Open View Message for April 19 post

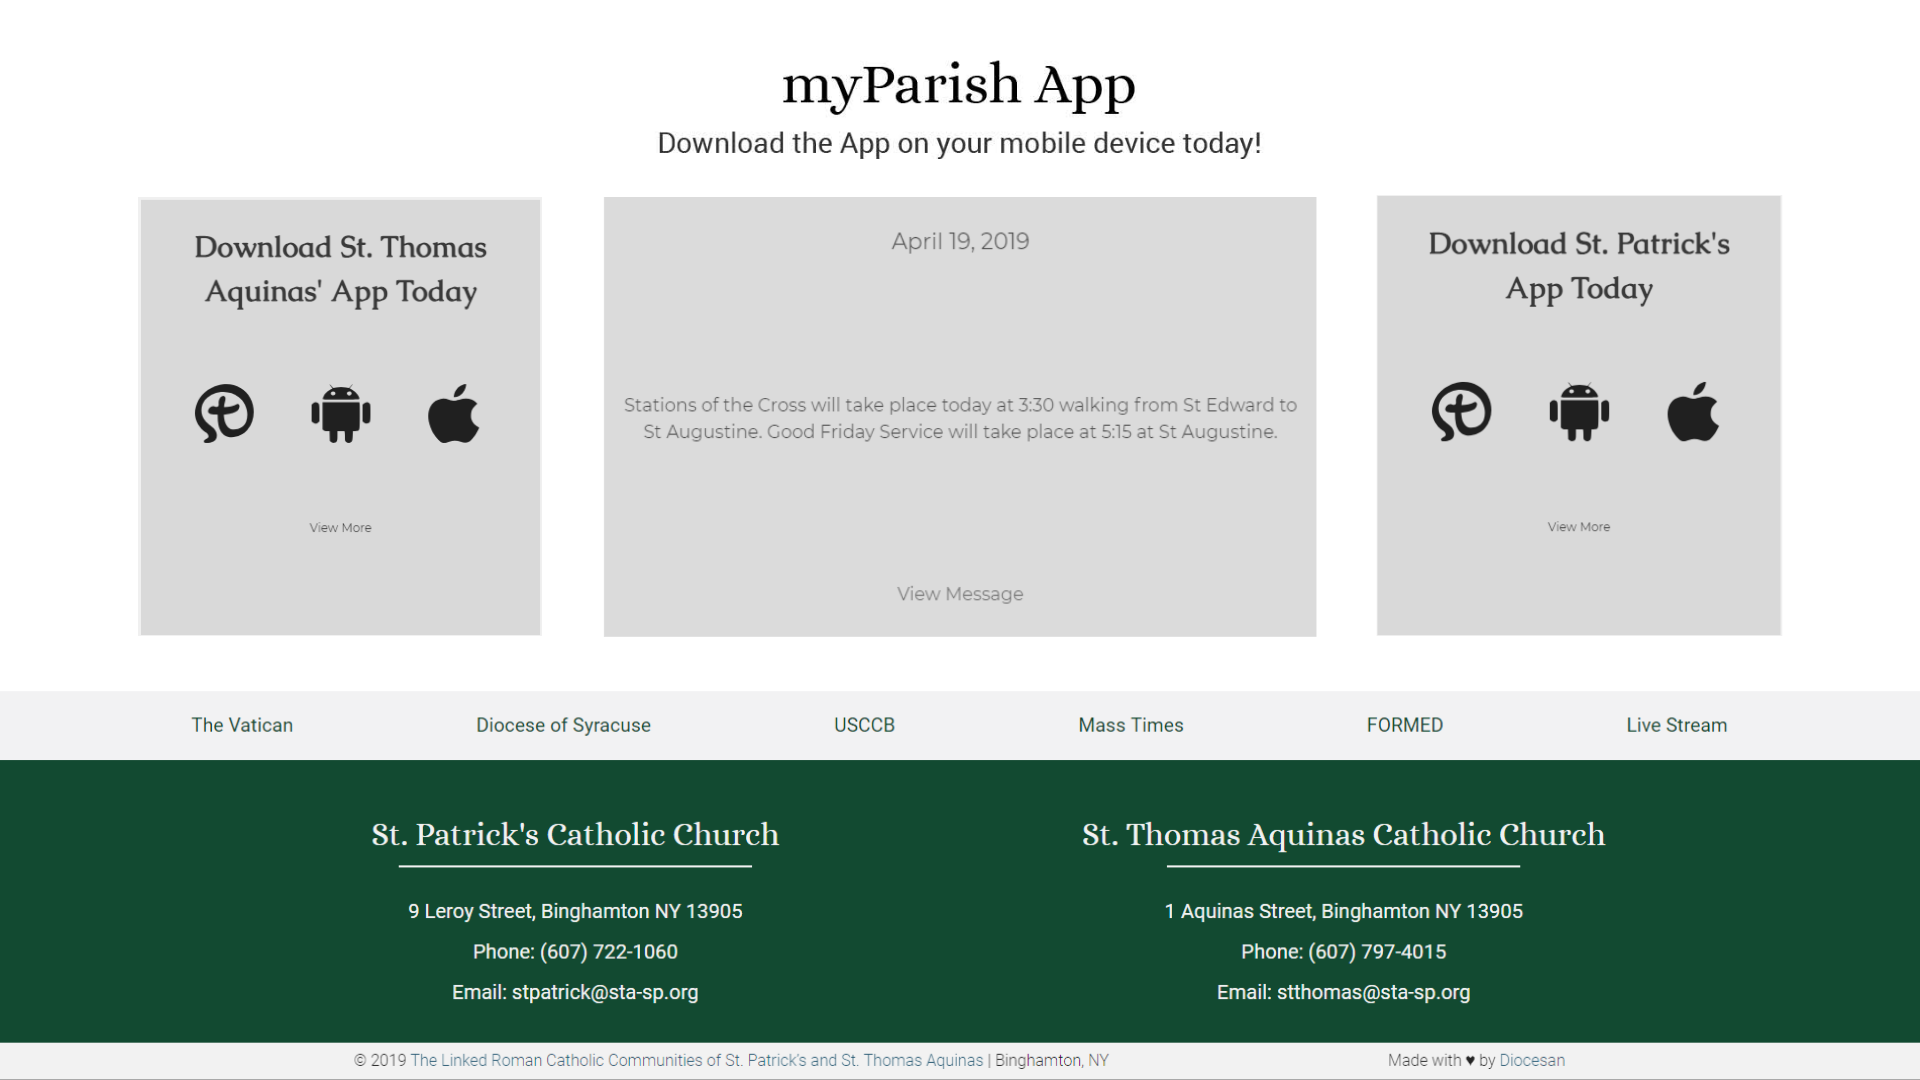pos(960,594)
